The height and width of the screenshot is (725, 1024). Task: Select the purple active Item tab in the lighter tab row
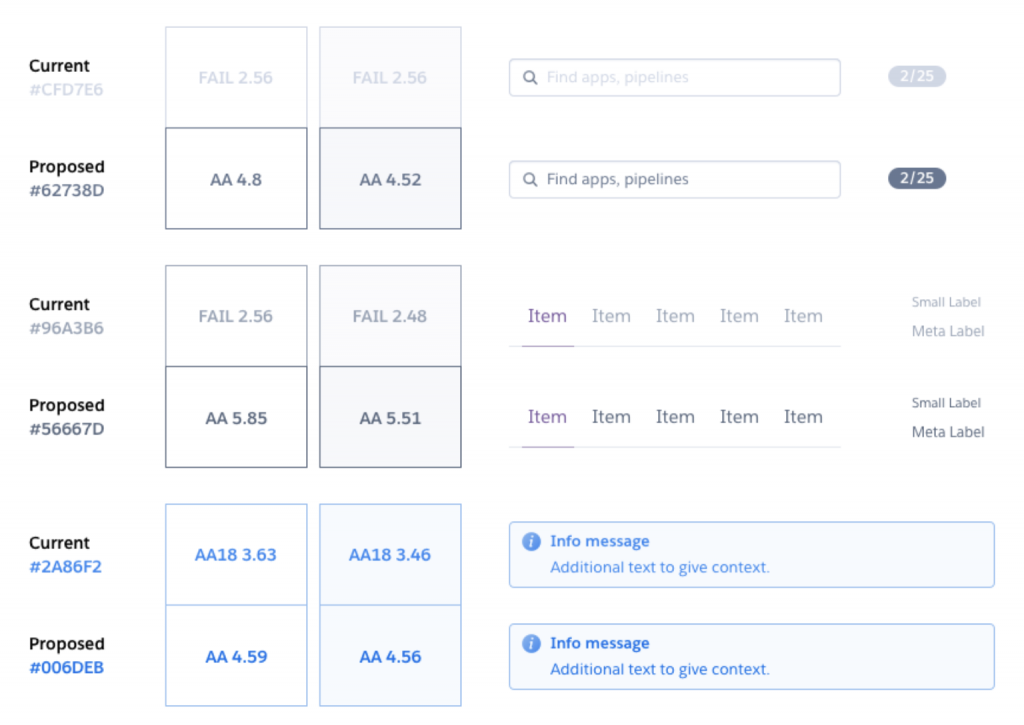547,316
